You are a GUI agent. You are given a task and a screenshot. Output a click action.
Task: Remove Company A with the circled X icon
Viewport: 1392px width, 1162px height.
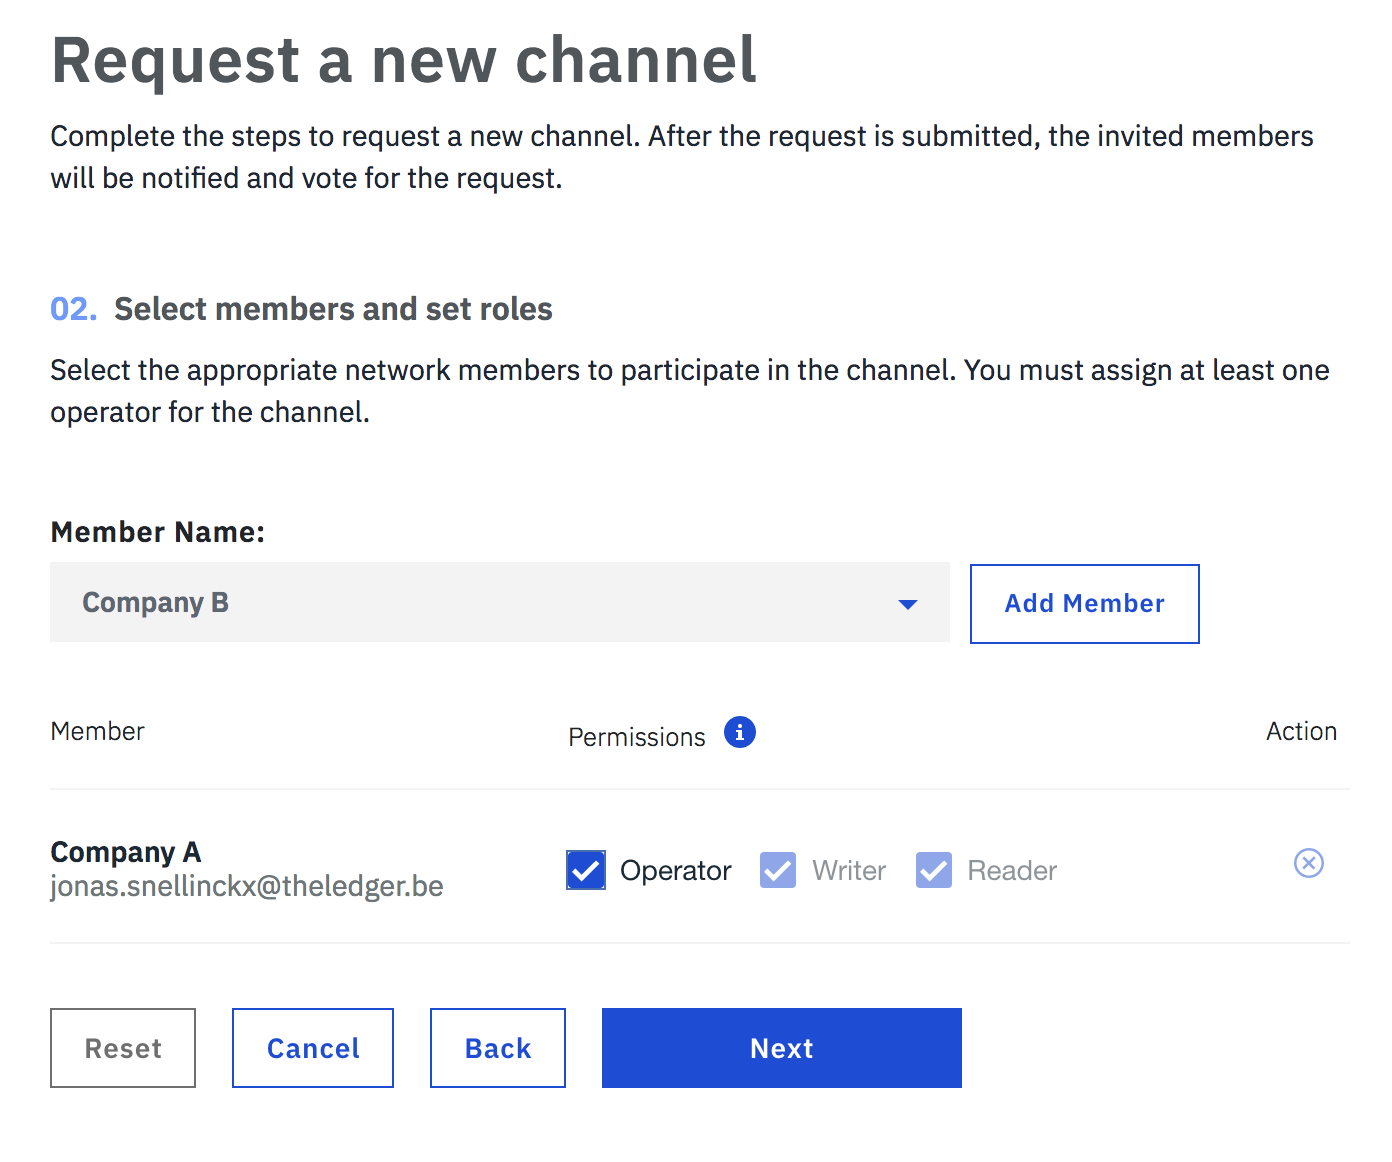coord(1308,863)
